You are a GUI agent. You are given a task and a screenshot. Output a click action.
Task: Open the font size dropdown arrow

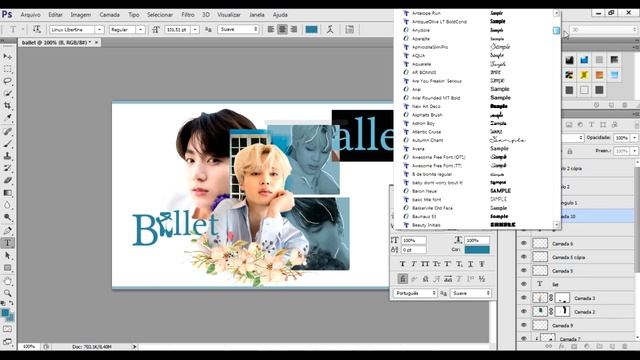point(195,29)
